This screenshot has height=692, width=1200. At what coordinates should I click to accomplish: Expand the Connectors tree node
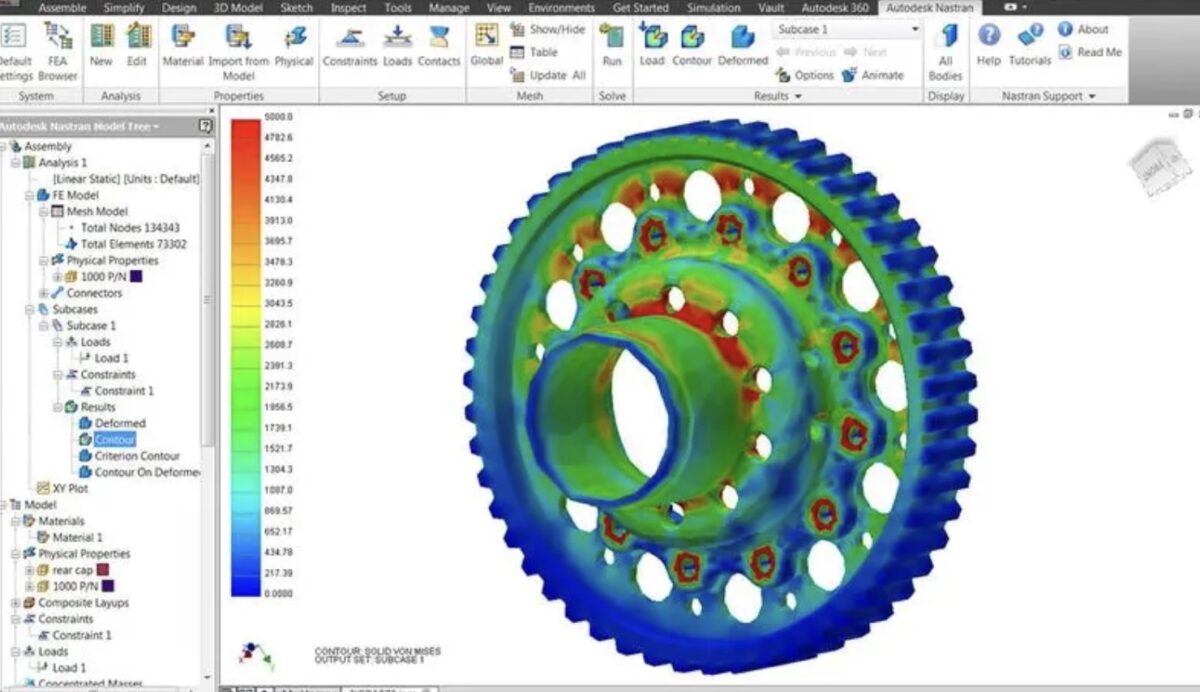coord(43,293)
